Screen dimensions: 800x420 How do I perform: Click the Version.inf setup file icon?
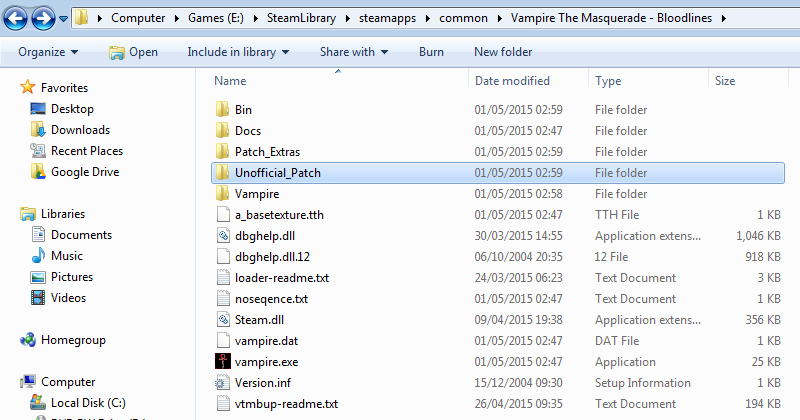click(222, 382)
